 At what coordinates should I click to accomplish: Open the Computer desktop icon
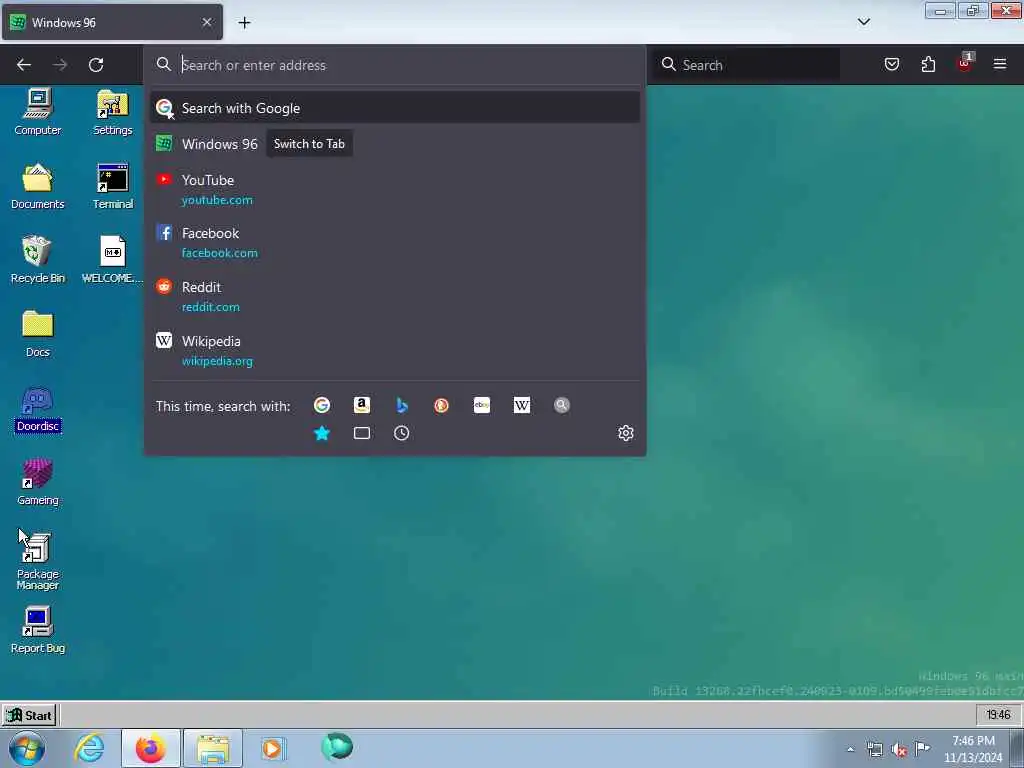tap(38, 112)
